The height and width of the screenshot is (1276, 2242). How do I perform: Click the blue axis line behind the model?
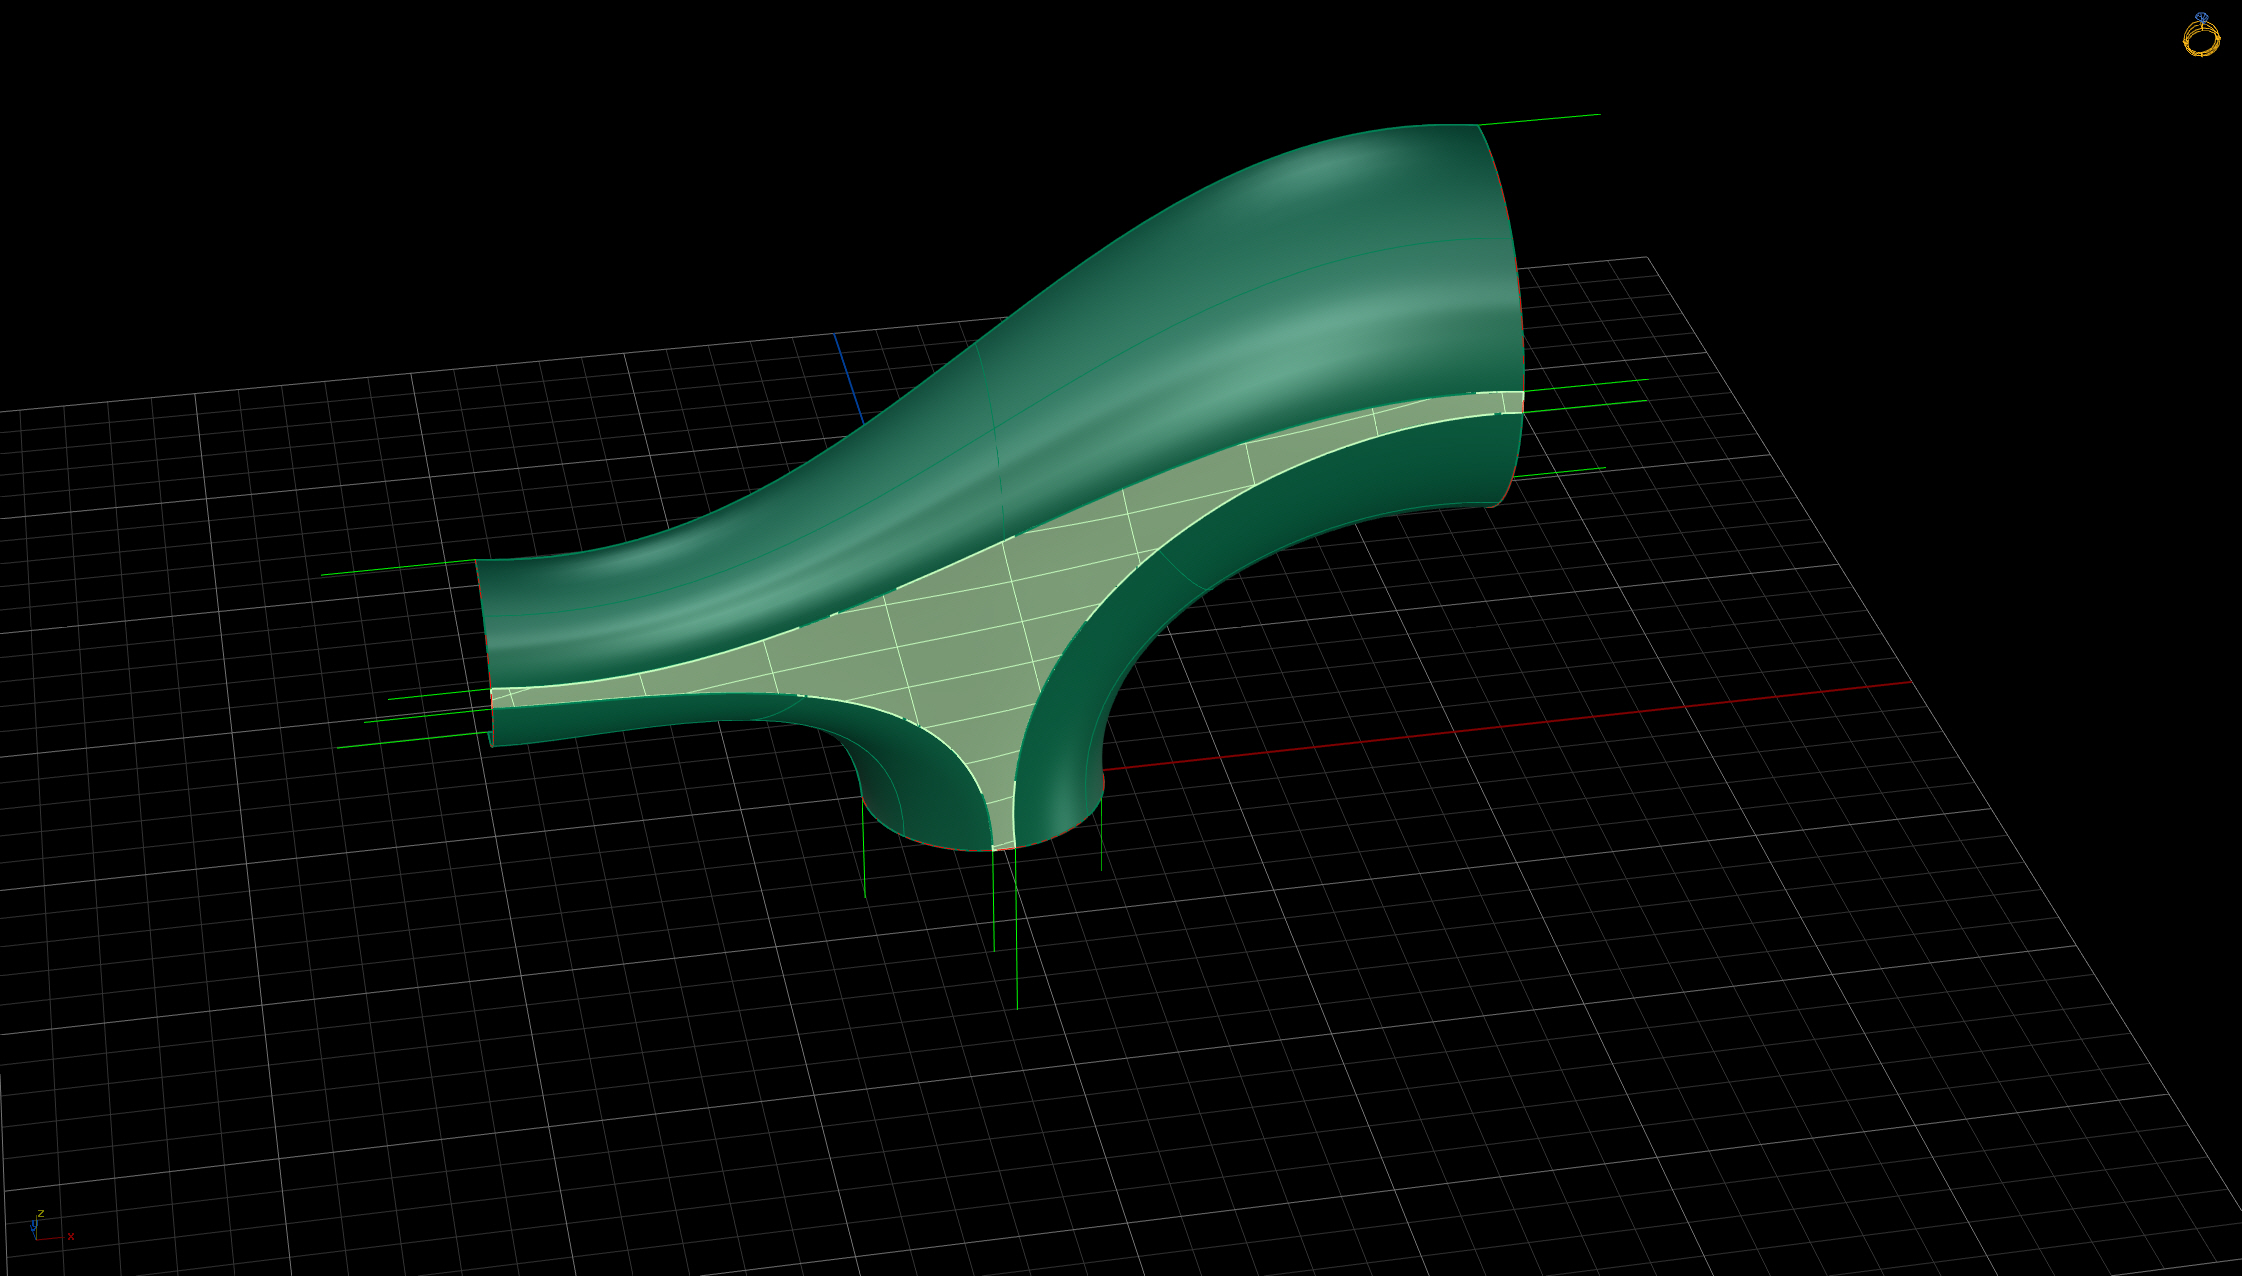848,378
